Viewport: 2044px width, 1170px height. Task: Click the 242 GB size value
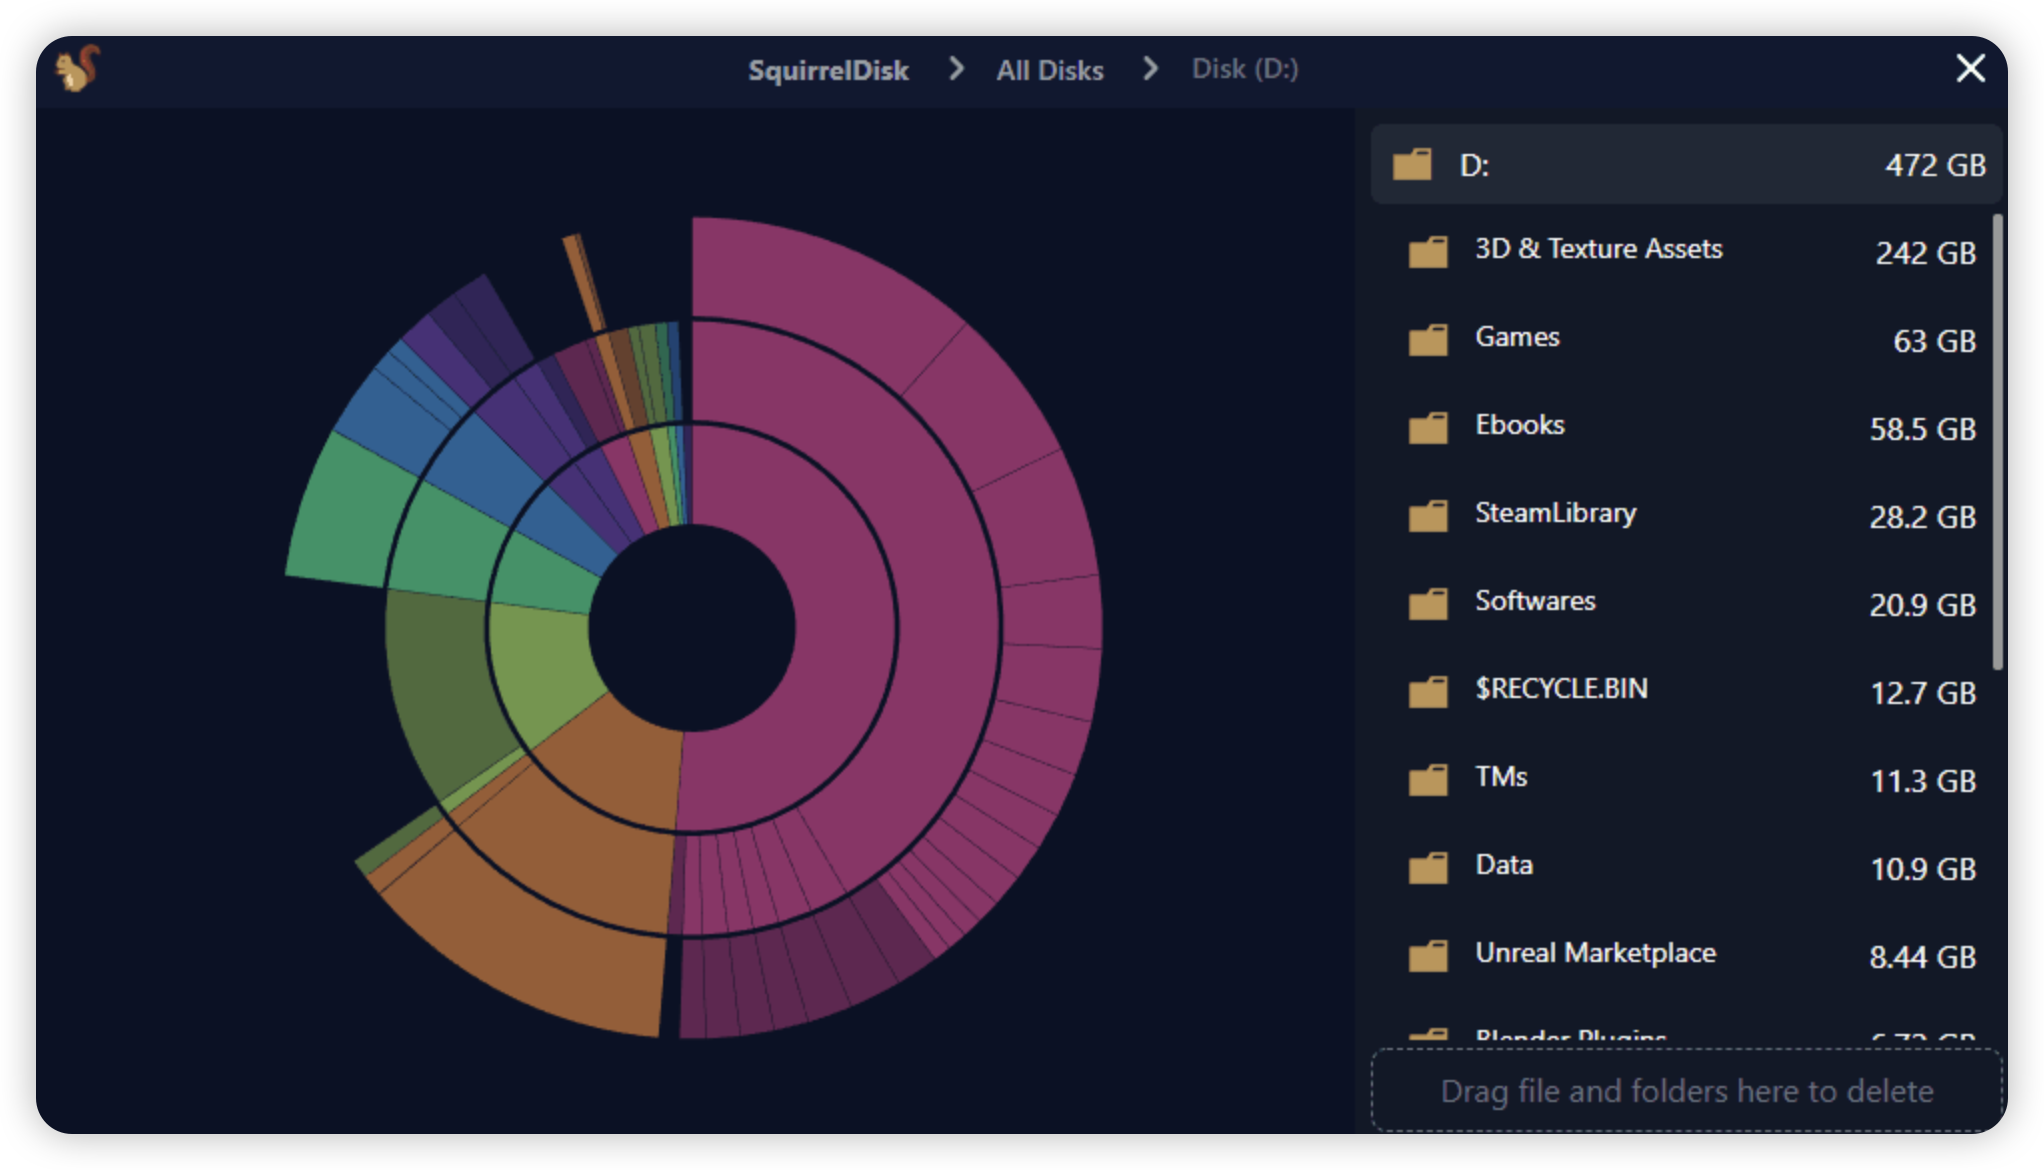1925,253
